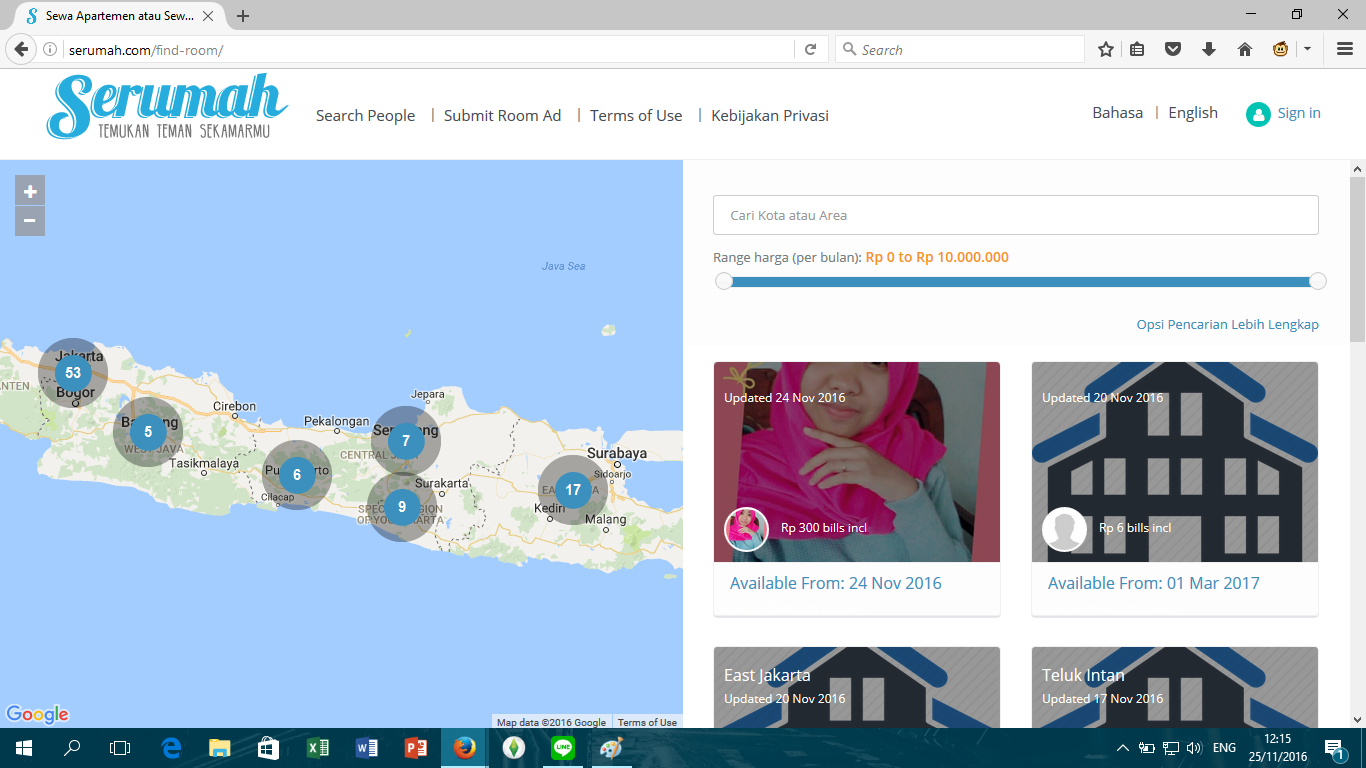Open a new browser tab with plus

tap(243, 16)
